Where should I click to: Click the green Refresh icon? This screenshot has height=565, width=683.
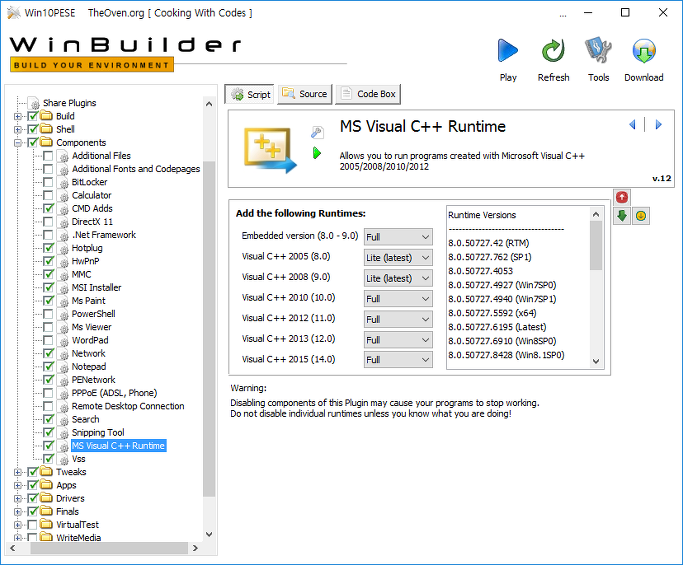(553, 51)
